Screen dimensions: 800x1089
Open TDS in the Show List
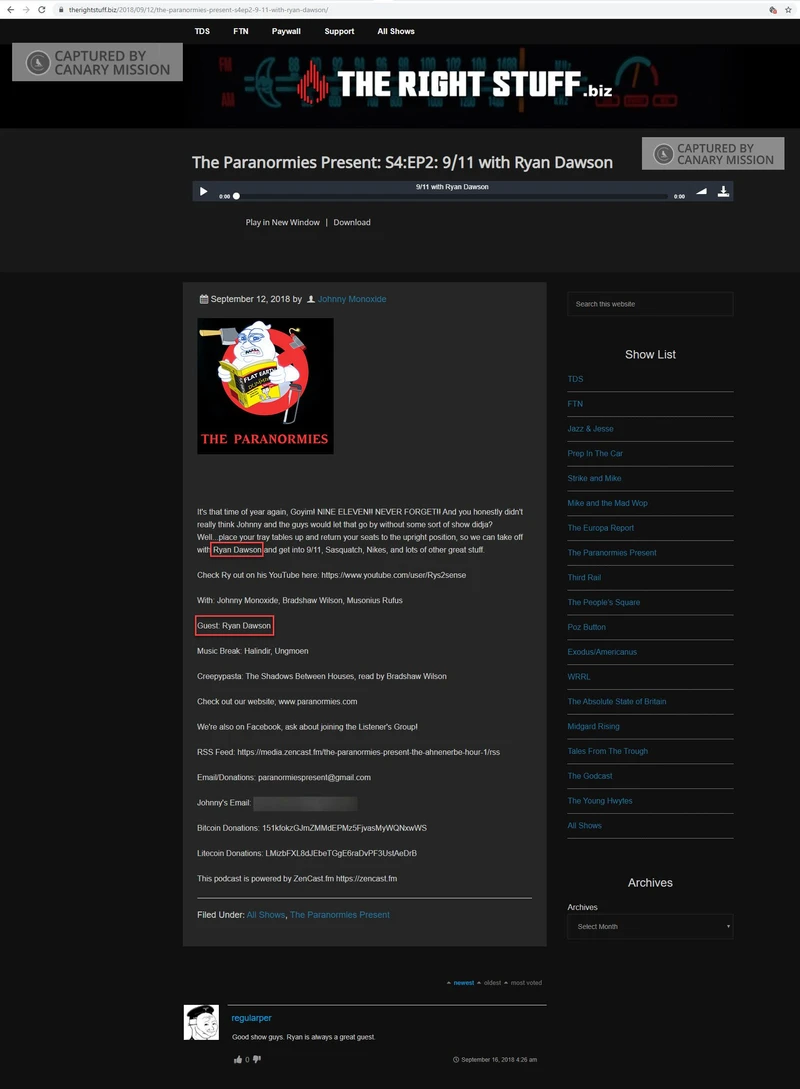pyautogui.click(x=575, y=379)
